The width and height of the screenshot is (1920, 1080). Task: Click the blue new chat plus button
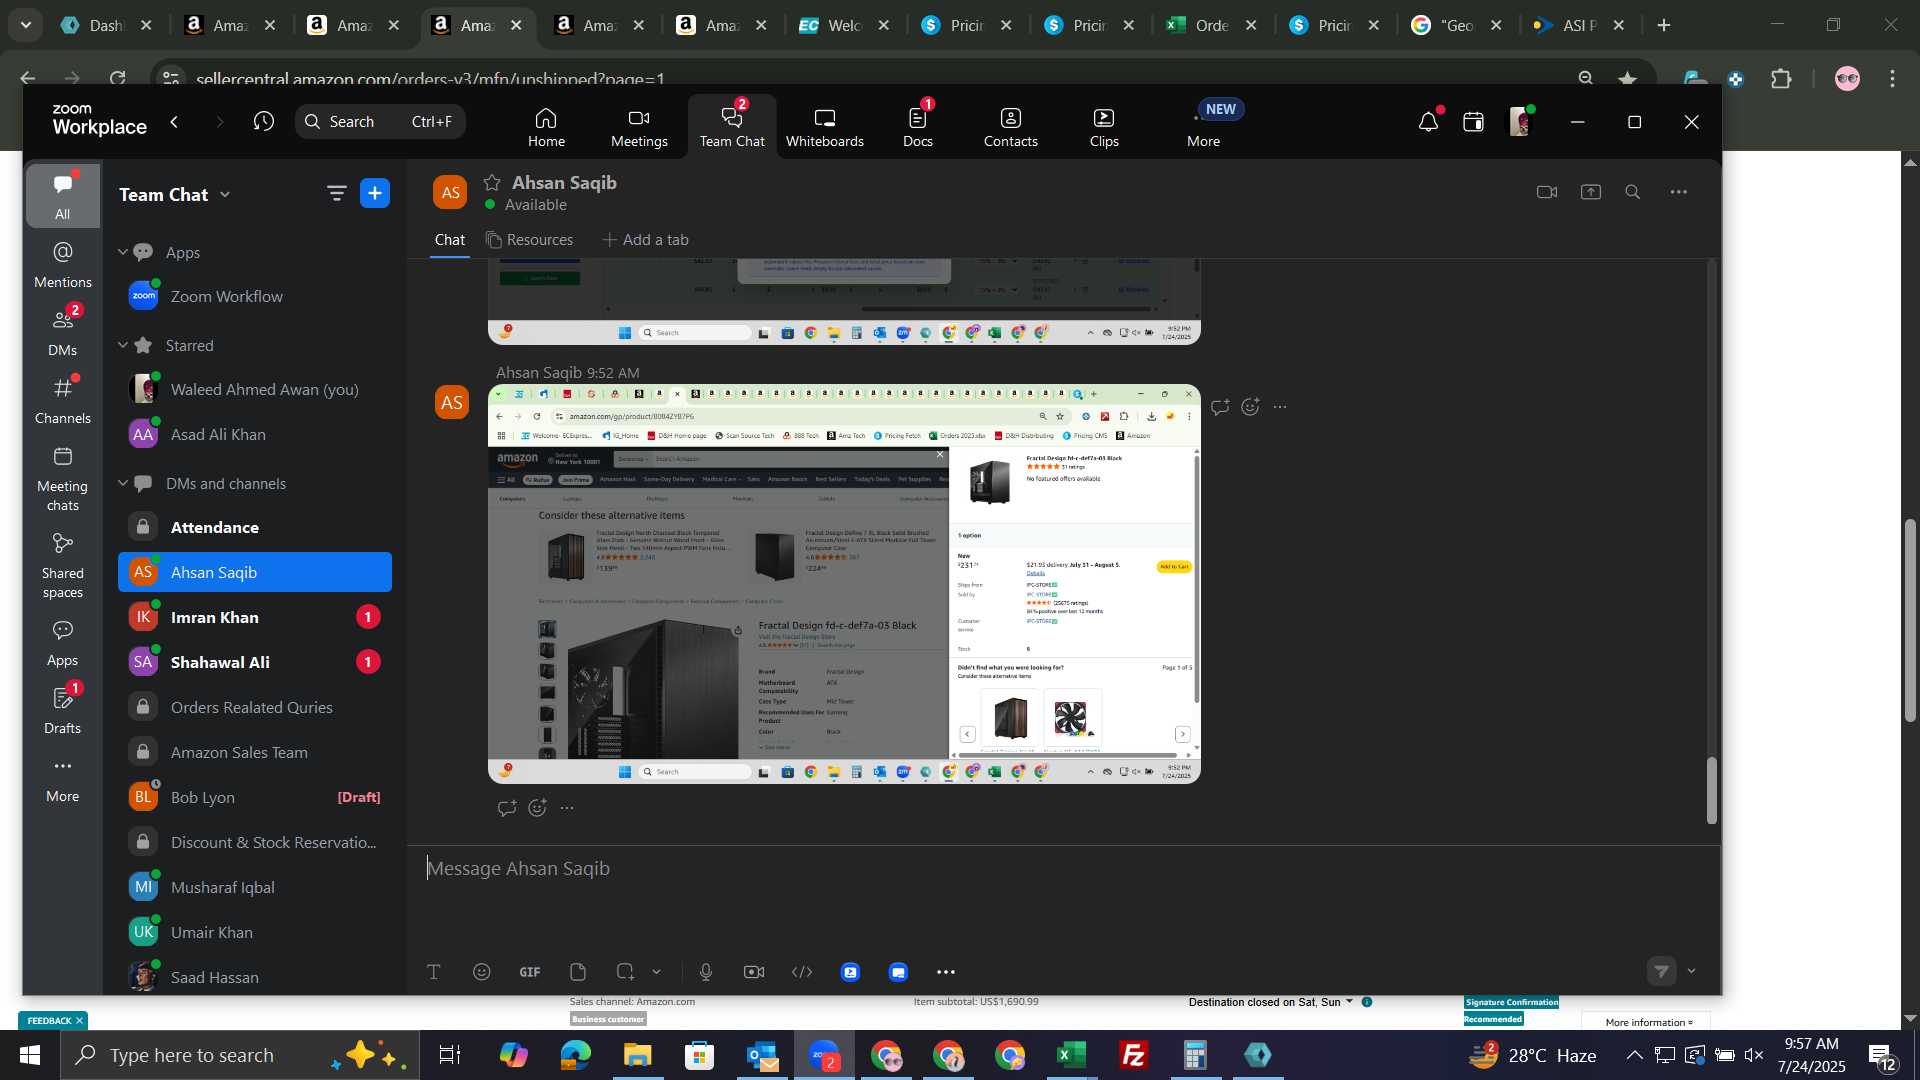coord(375,193)
